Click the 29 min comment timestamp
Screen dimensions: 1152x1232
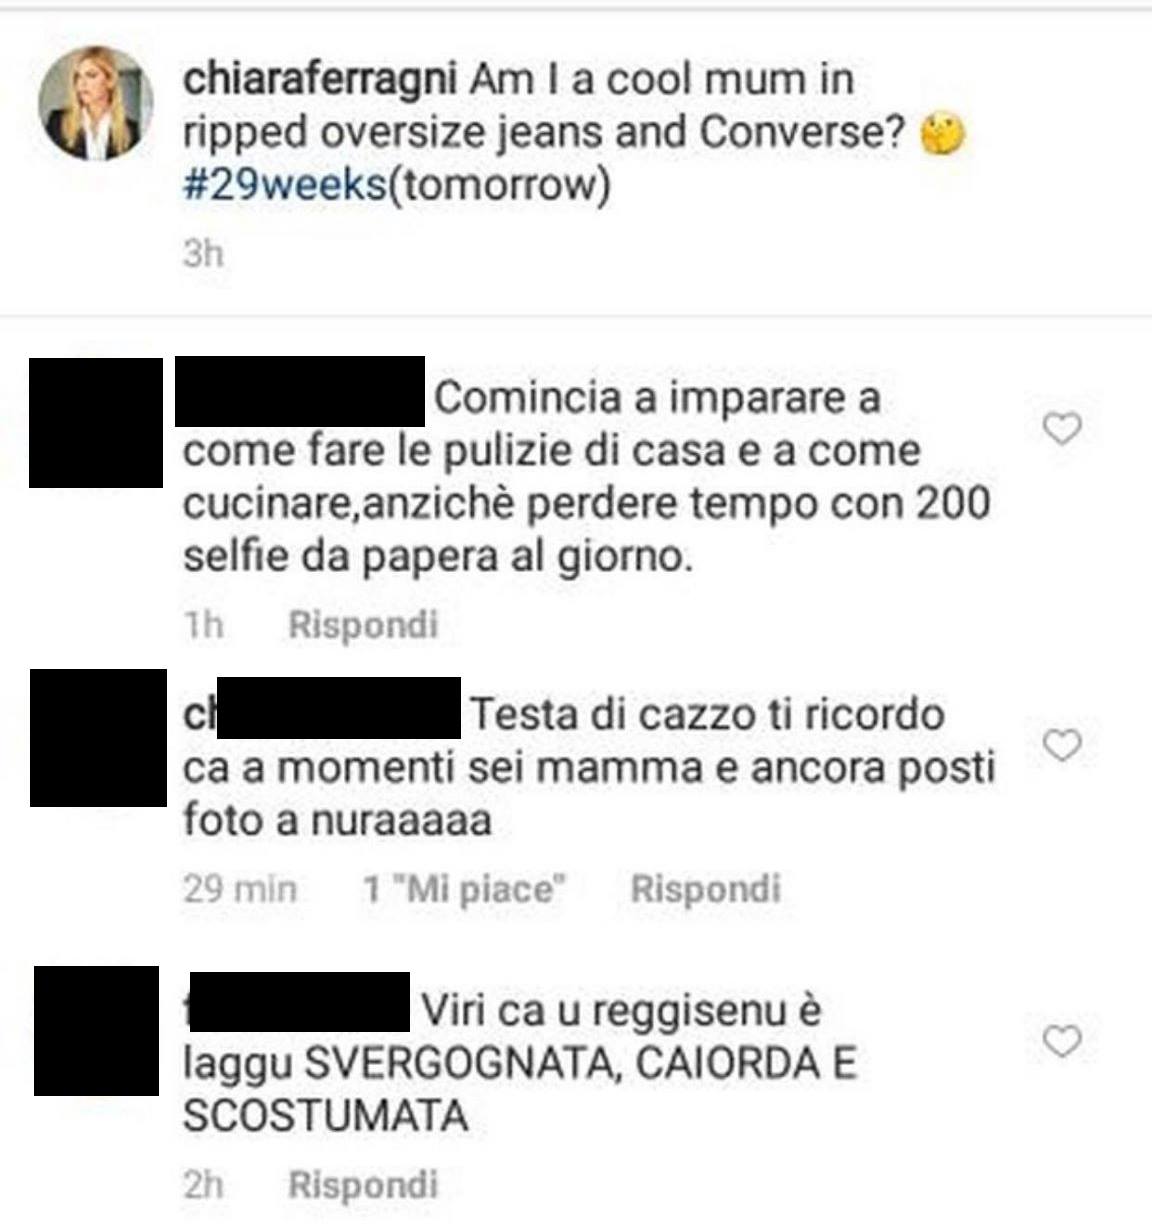pyautogui.click(x=240, y=888)
